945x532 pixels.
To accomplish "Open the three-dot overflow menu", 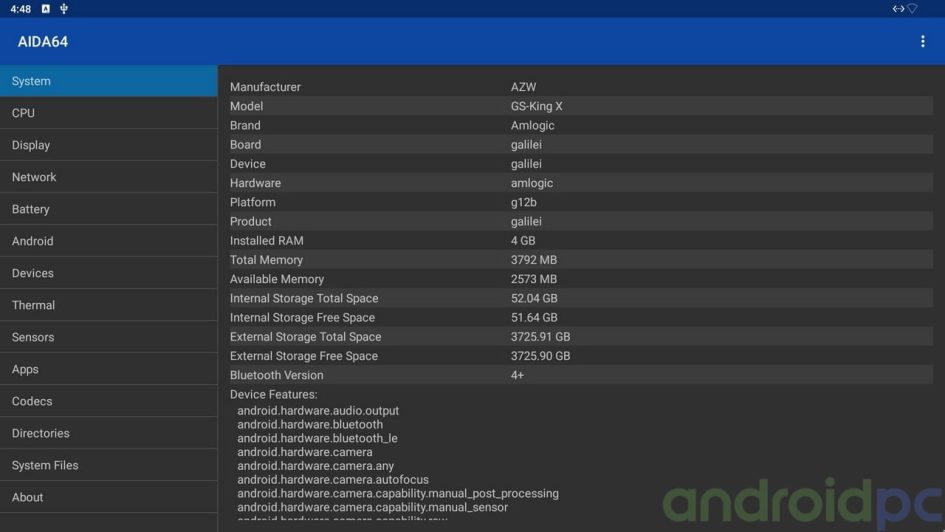I will 922,41.
